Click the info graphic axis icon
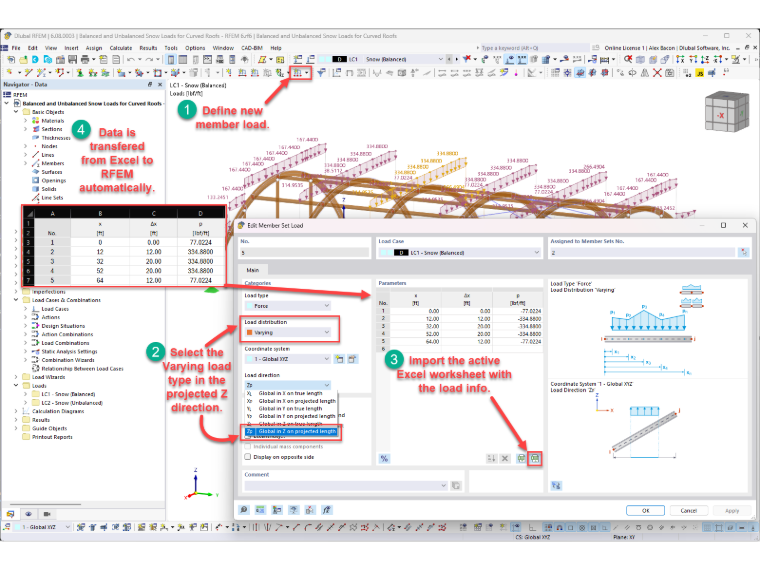 [556, 485]
